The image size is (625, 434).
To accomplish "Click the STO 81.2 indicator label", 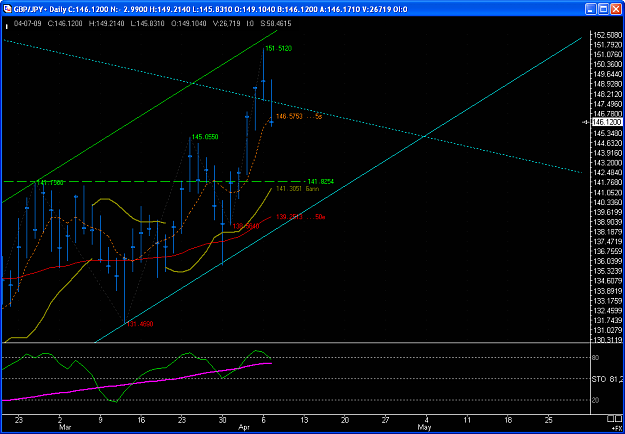I will pos(609,379).
